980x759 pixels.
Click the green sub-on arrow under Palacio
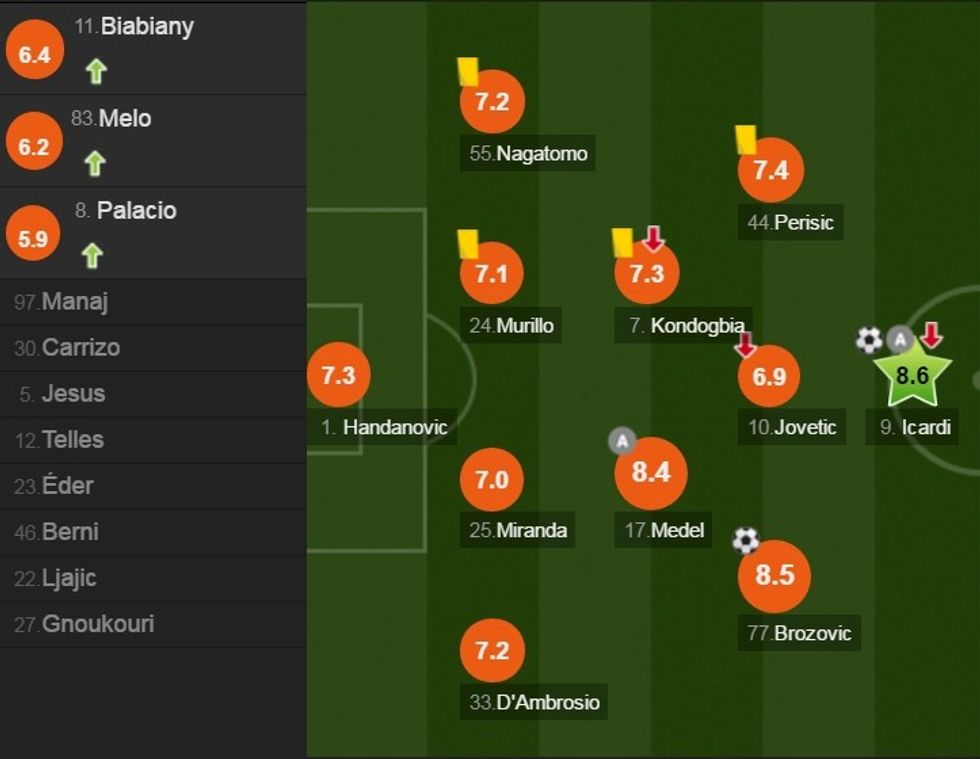coord(92,256)
